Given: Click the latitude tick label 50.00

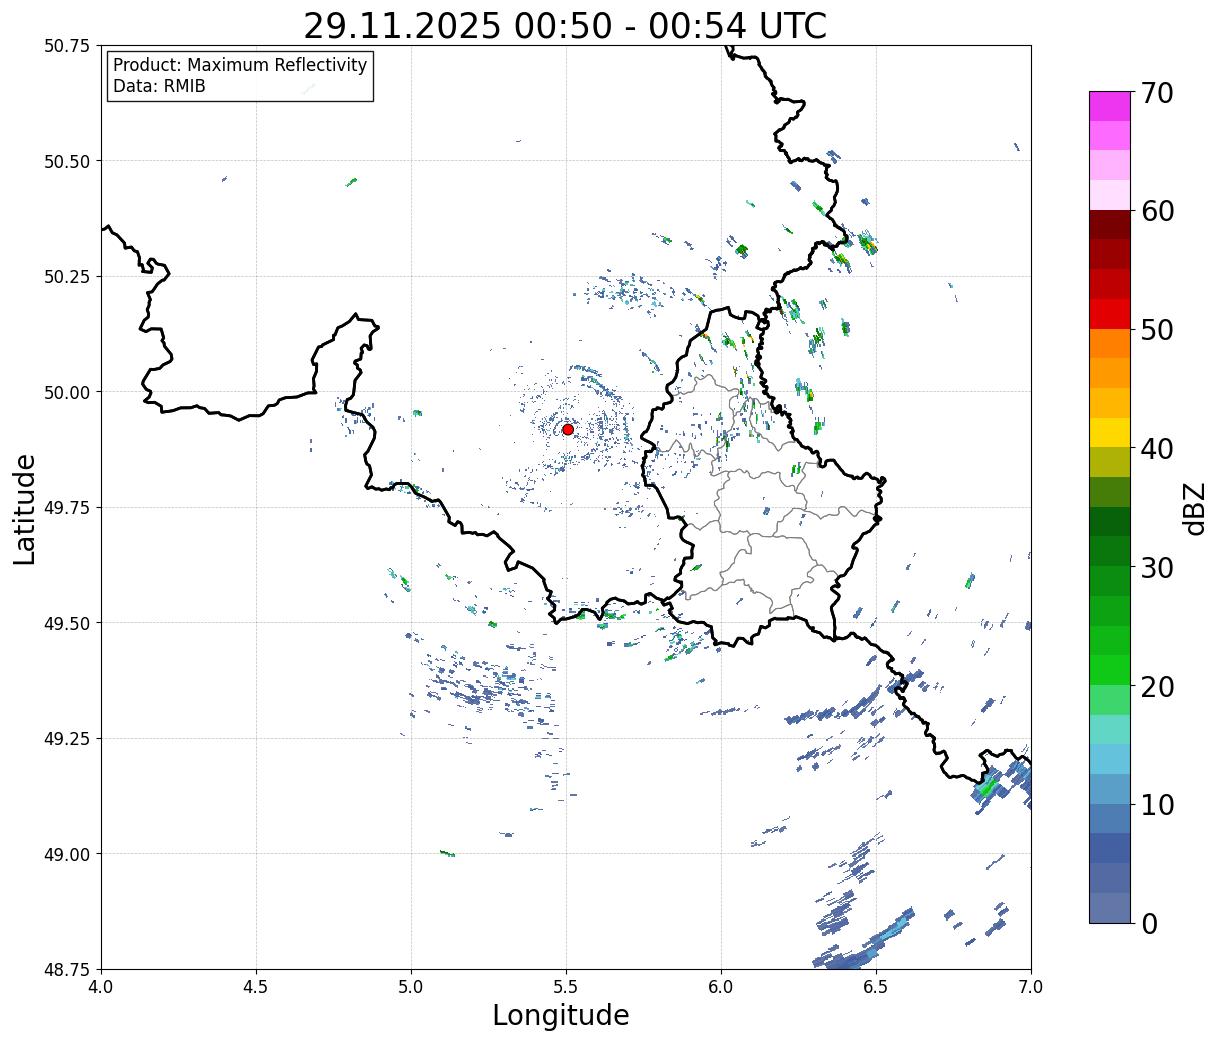Looking at the screenshot, I should click(67, 392).
